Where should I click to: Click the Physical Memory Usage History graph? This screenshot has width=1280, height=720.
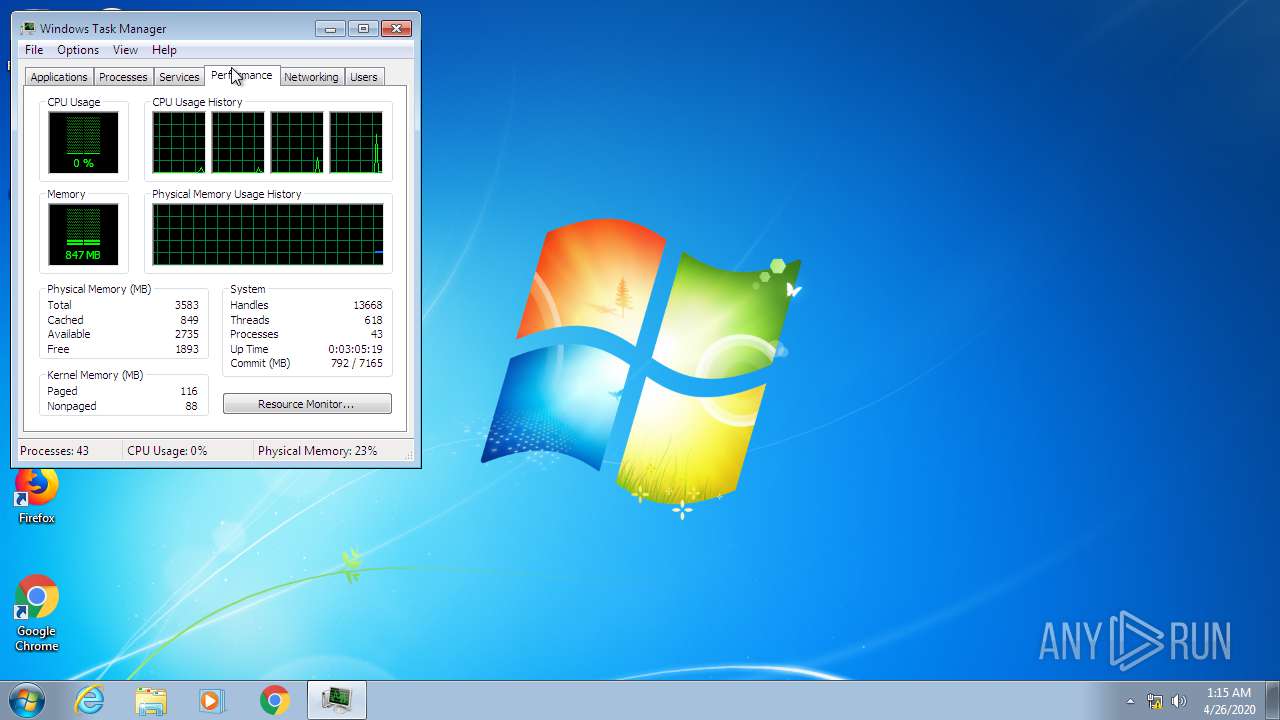point(268,234)
